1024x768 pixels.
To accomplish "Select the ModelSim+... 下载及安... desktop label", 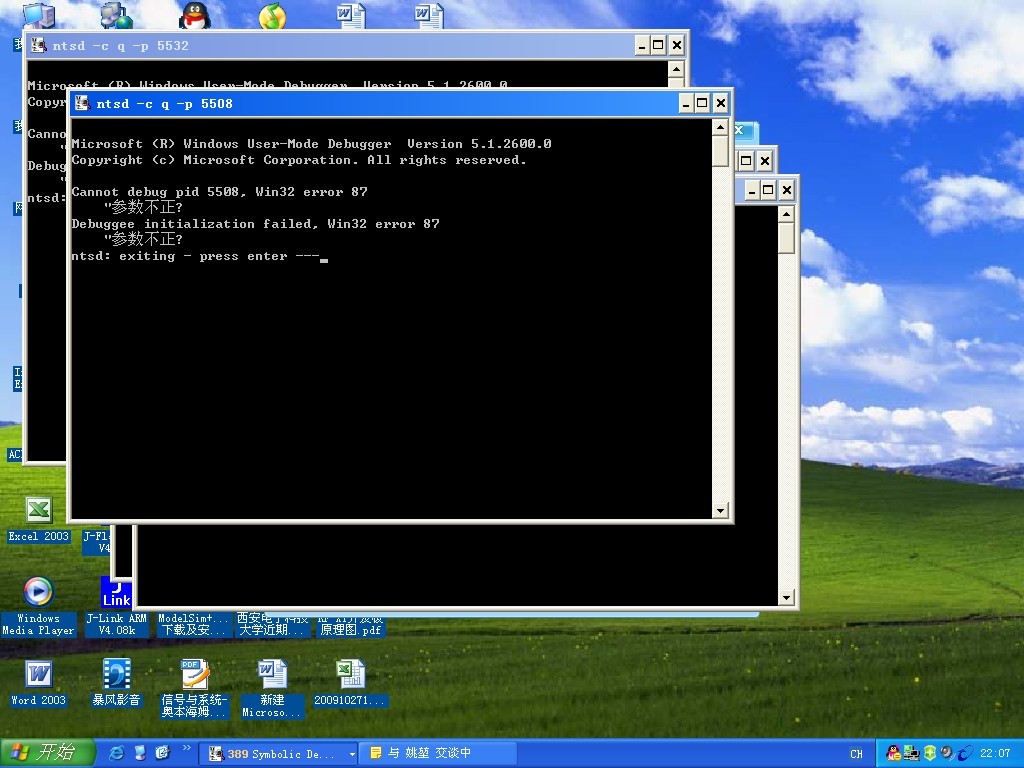I will point(194,624).
